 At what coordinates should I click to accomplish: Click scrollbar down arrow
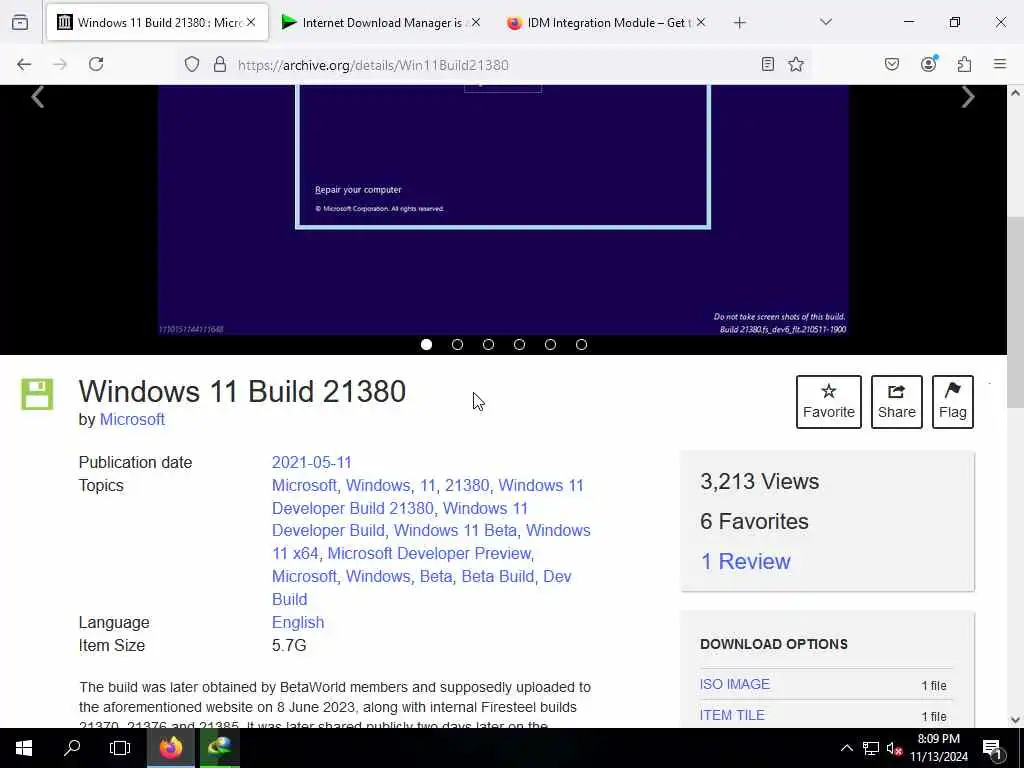pos(1015,720)
